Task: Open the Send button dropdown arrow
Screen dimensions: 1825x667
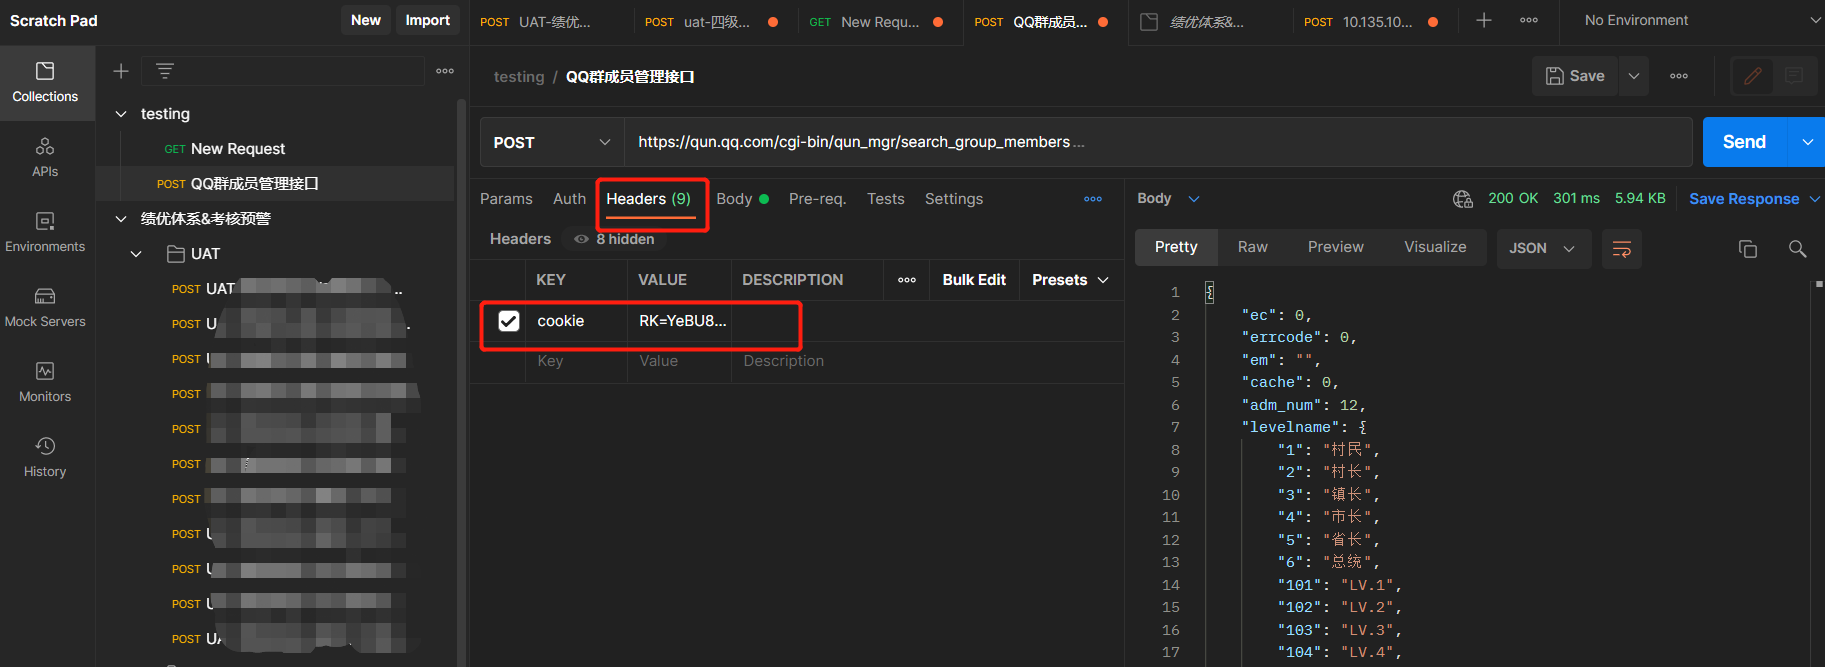Action: click(x=1807, y=142)
